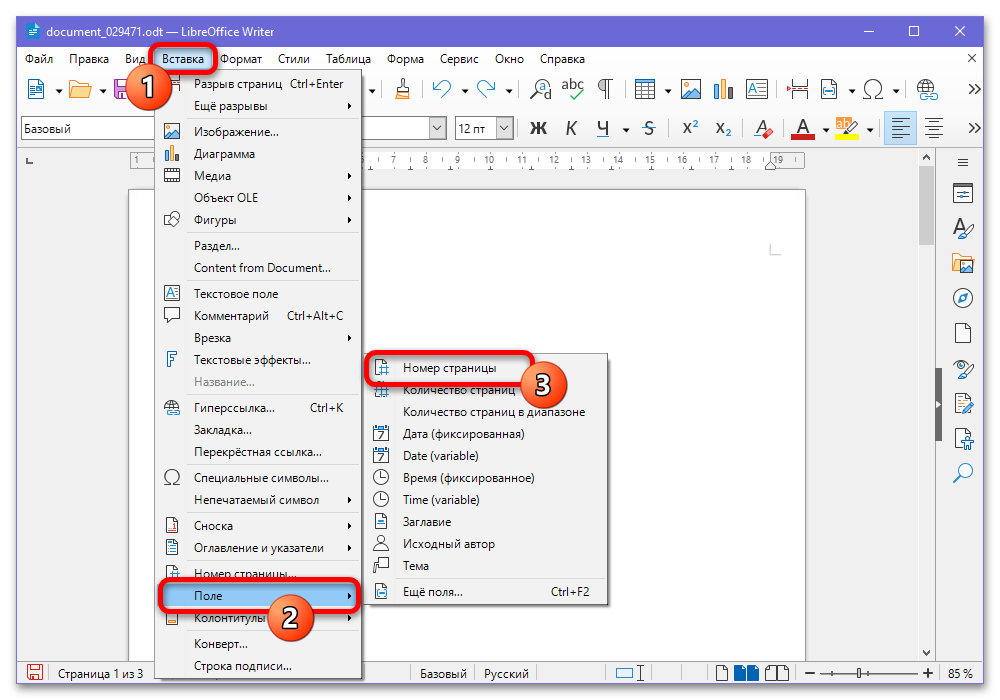Open the font size dropdown

pyautogui.click(x=504, y=129)
